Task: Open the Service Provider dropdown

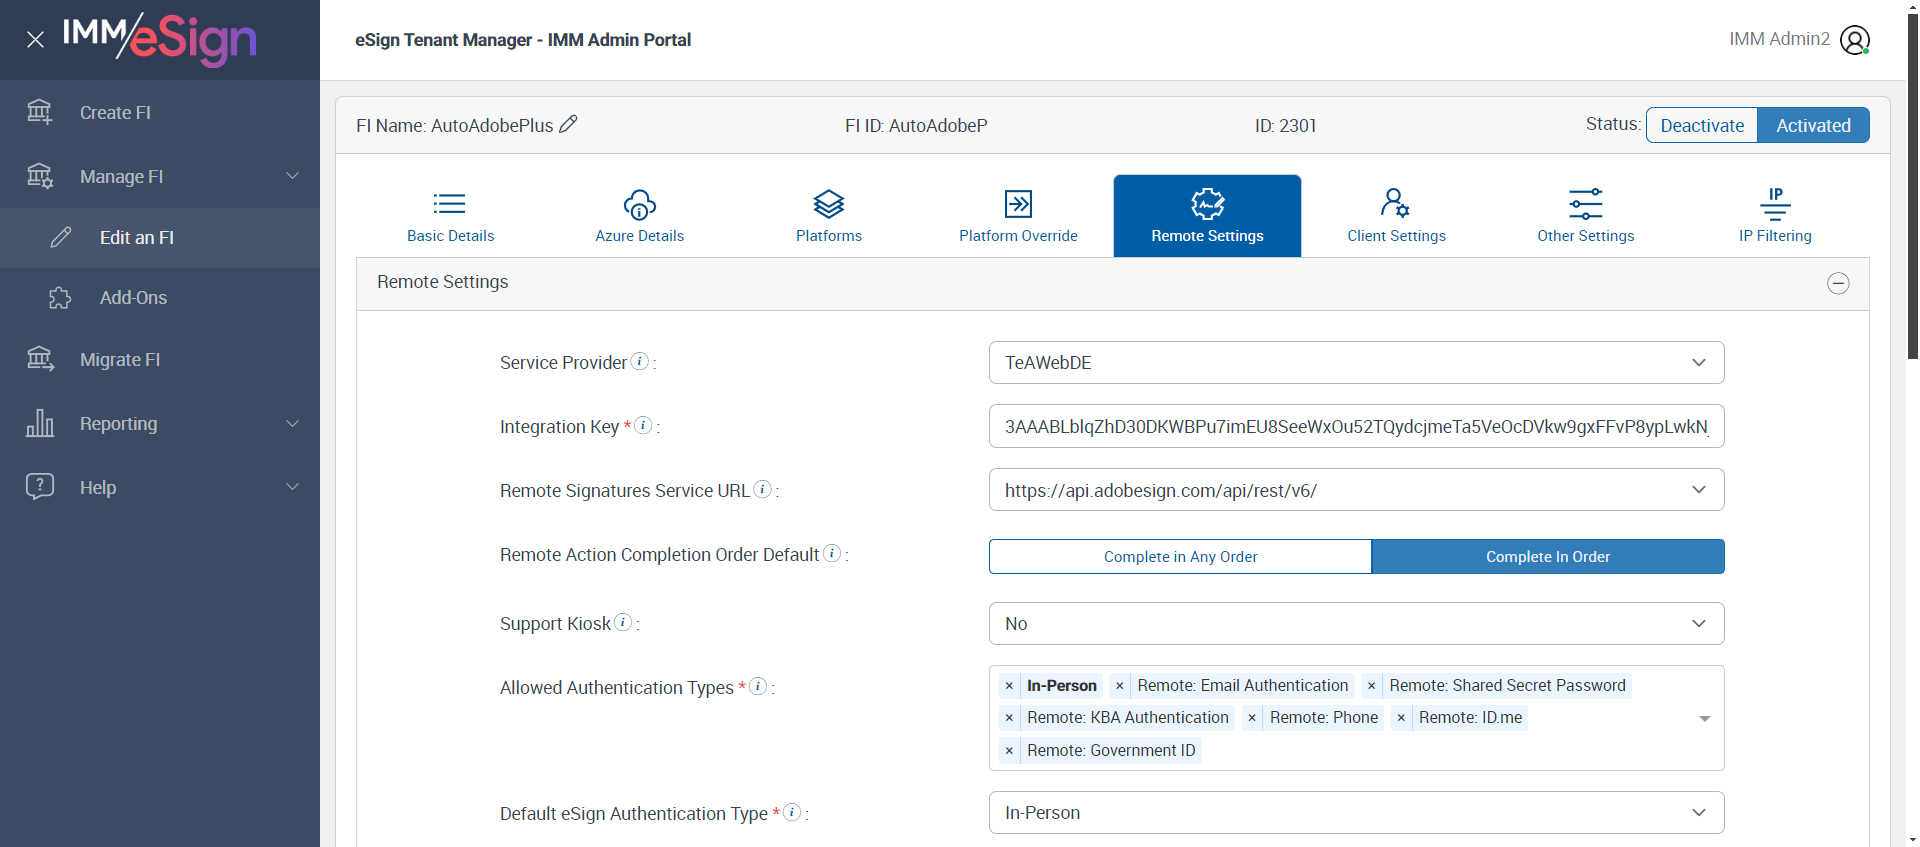Action: point(1356,363)
